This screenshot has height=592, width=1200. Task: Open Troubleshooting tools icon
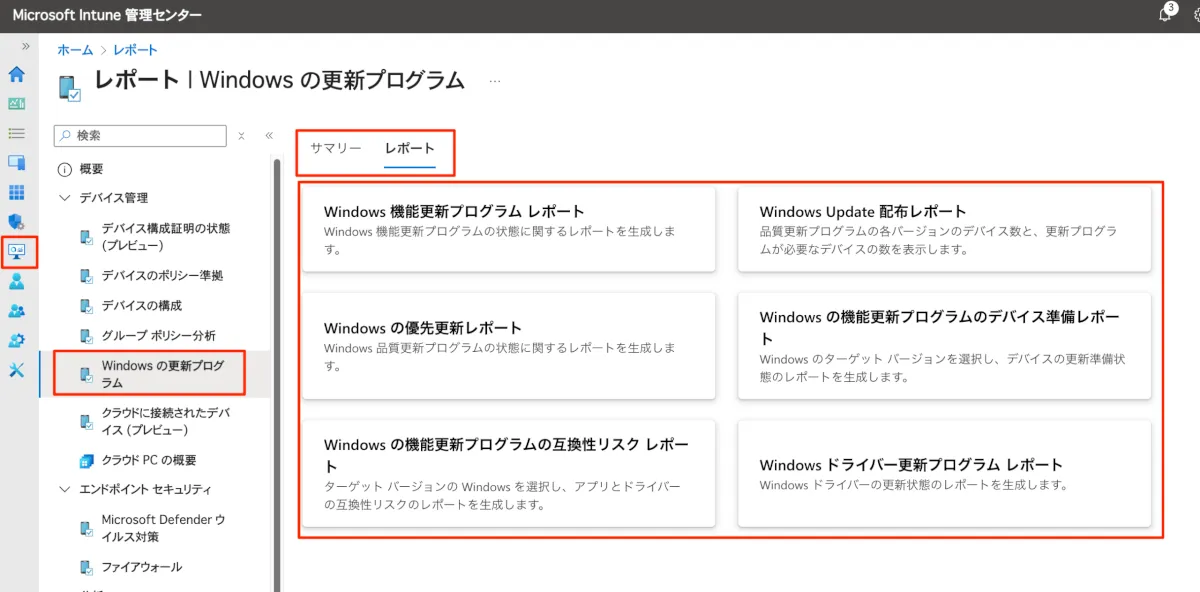[17, 370]
